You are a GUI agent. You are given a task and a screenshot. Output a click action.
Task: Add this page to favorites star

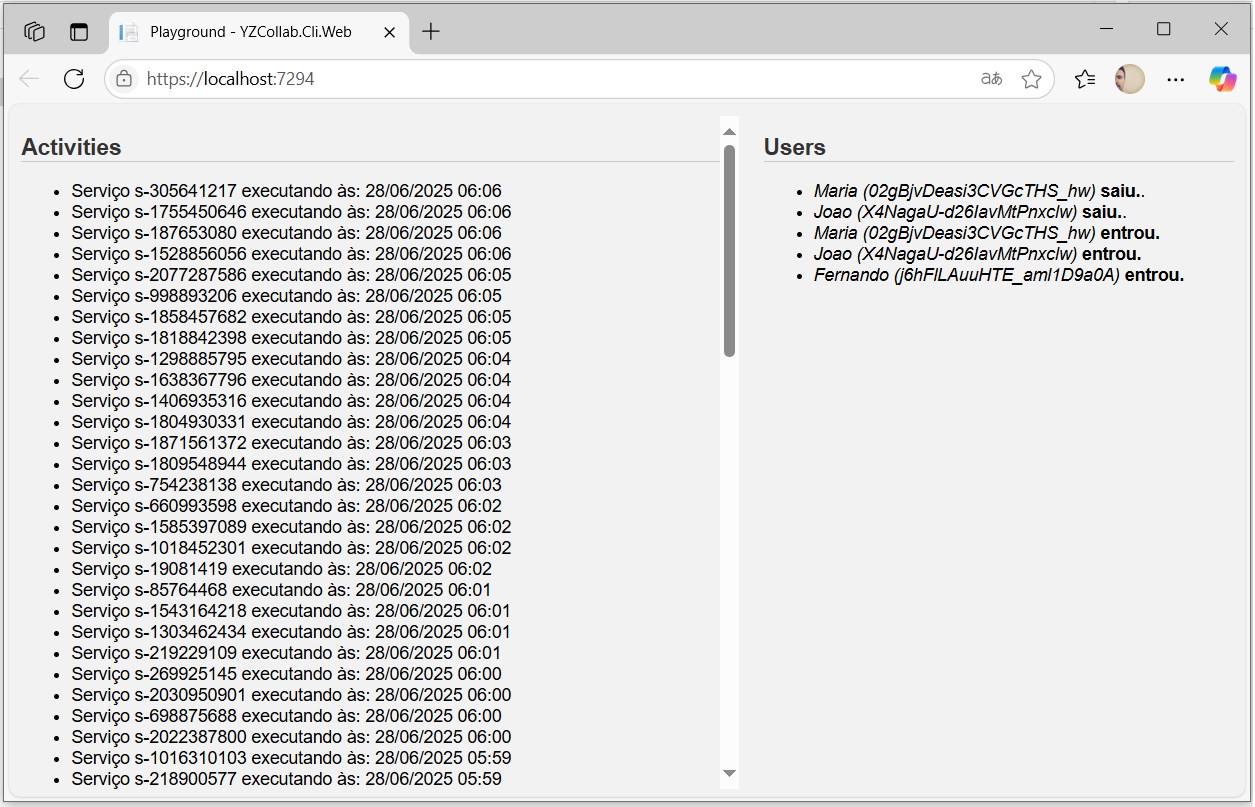tap(1031, 79)
